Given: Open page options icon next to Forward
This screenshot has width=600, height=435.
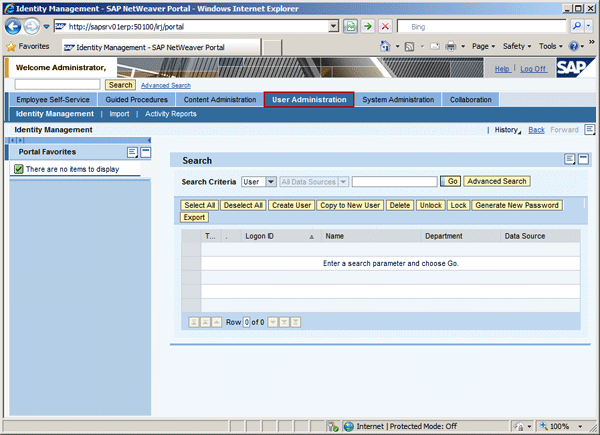Looking at the screenshot, I should (589, 130).
